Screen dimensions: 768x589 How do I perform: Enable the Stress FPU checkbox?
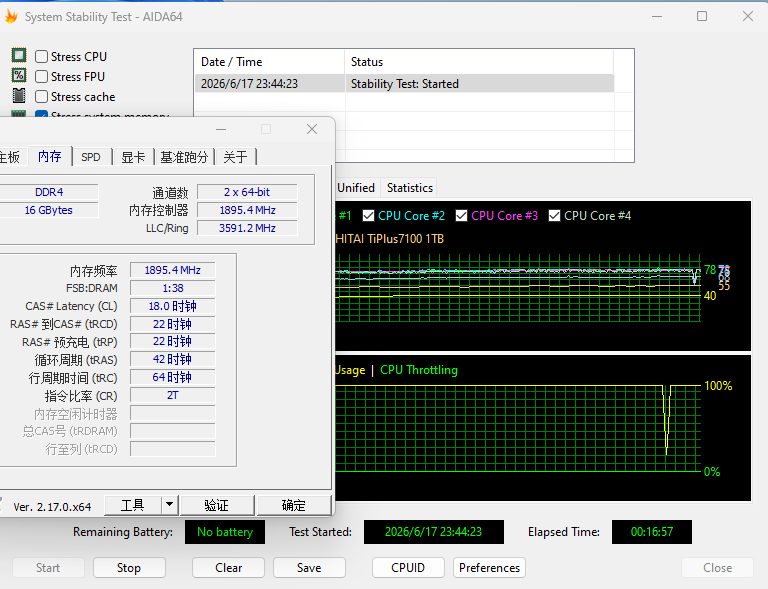coord(42,77)
